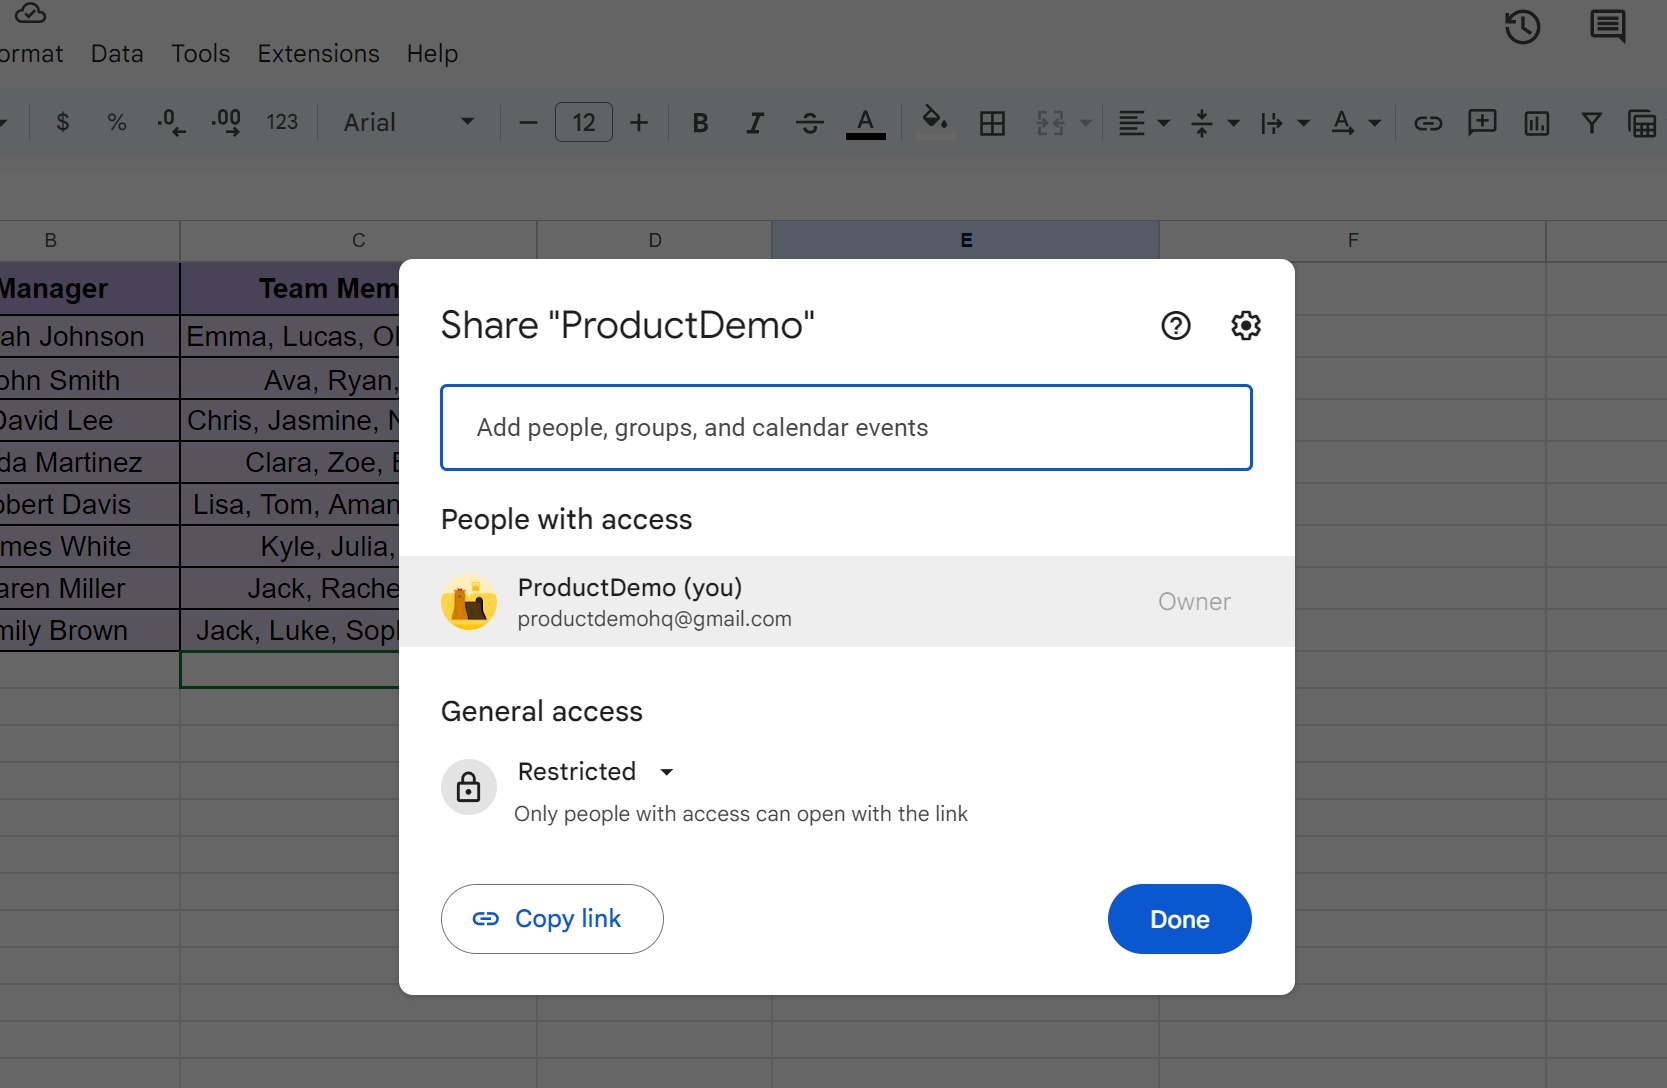Open sharing help via question mark icon
This screenshot has height=1088, width=1667.
tap(1176, 325)
